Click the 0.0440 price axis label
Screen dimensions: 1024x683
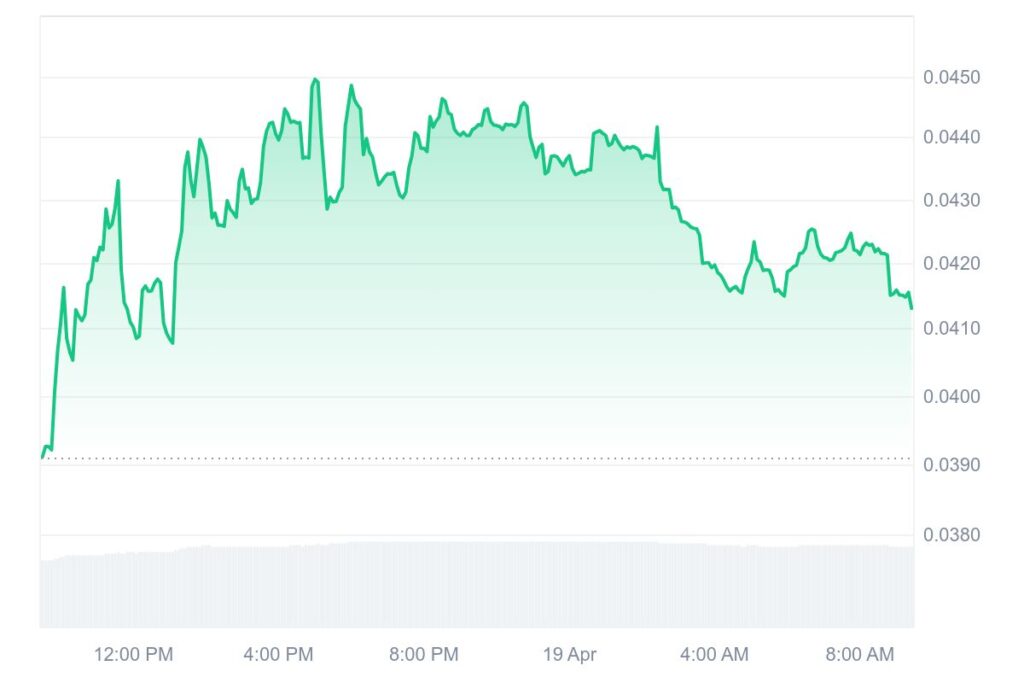coord(951,136)
